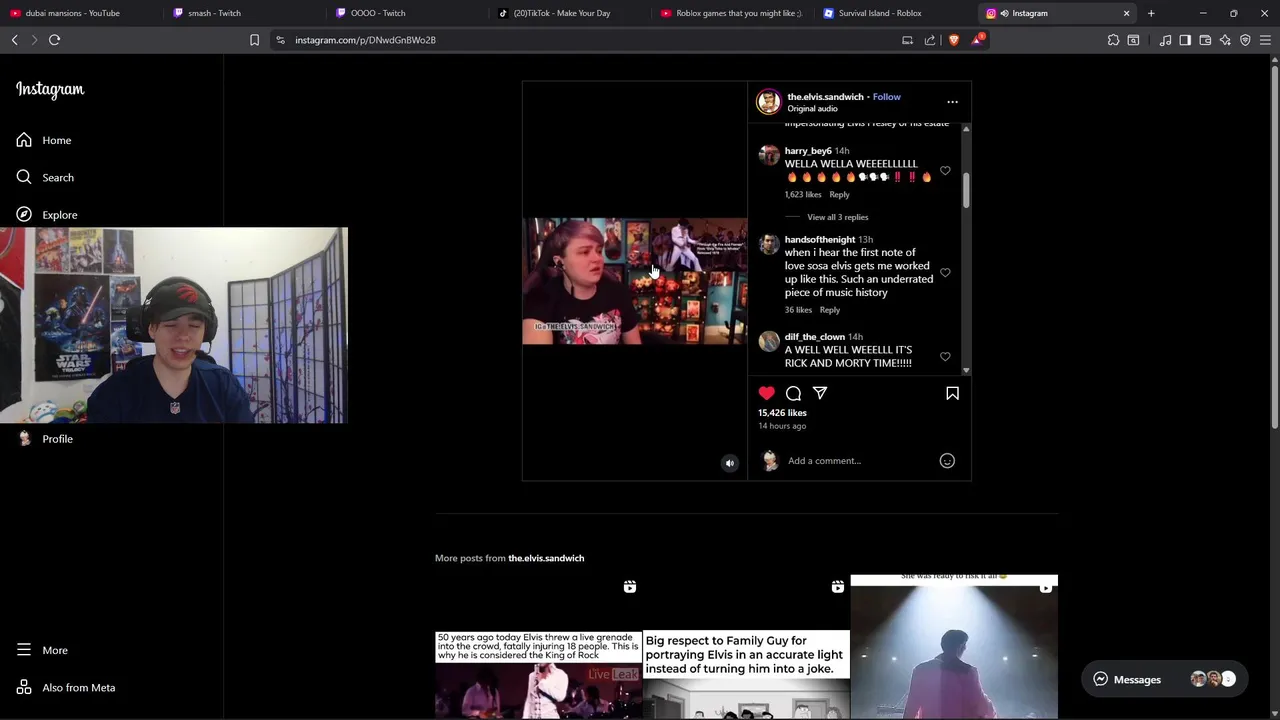Viewport: 1280px width, 720px height.
Task: Switch to dubai mansions YouTube tab
Action: click(80, 13)
